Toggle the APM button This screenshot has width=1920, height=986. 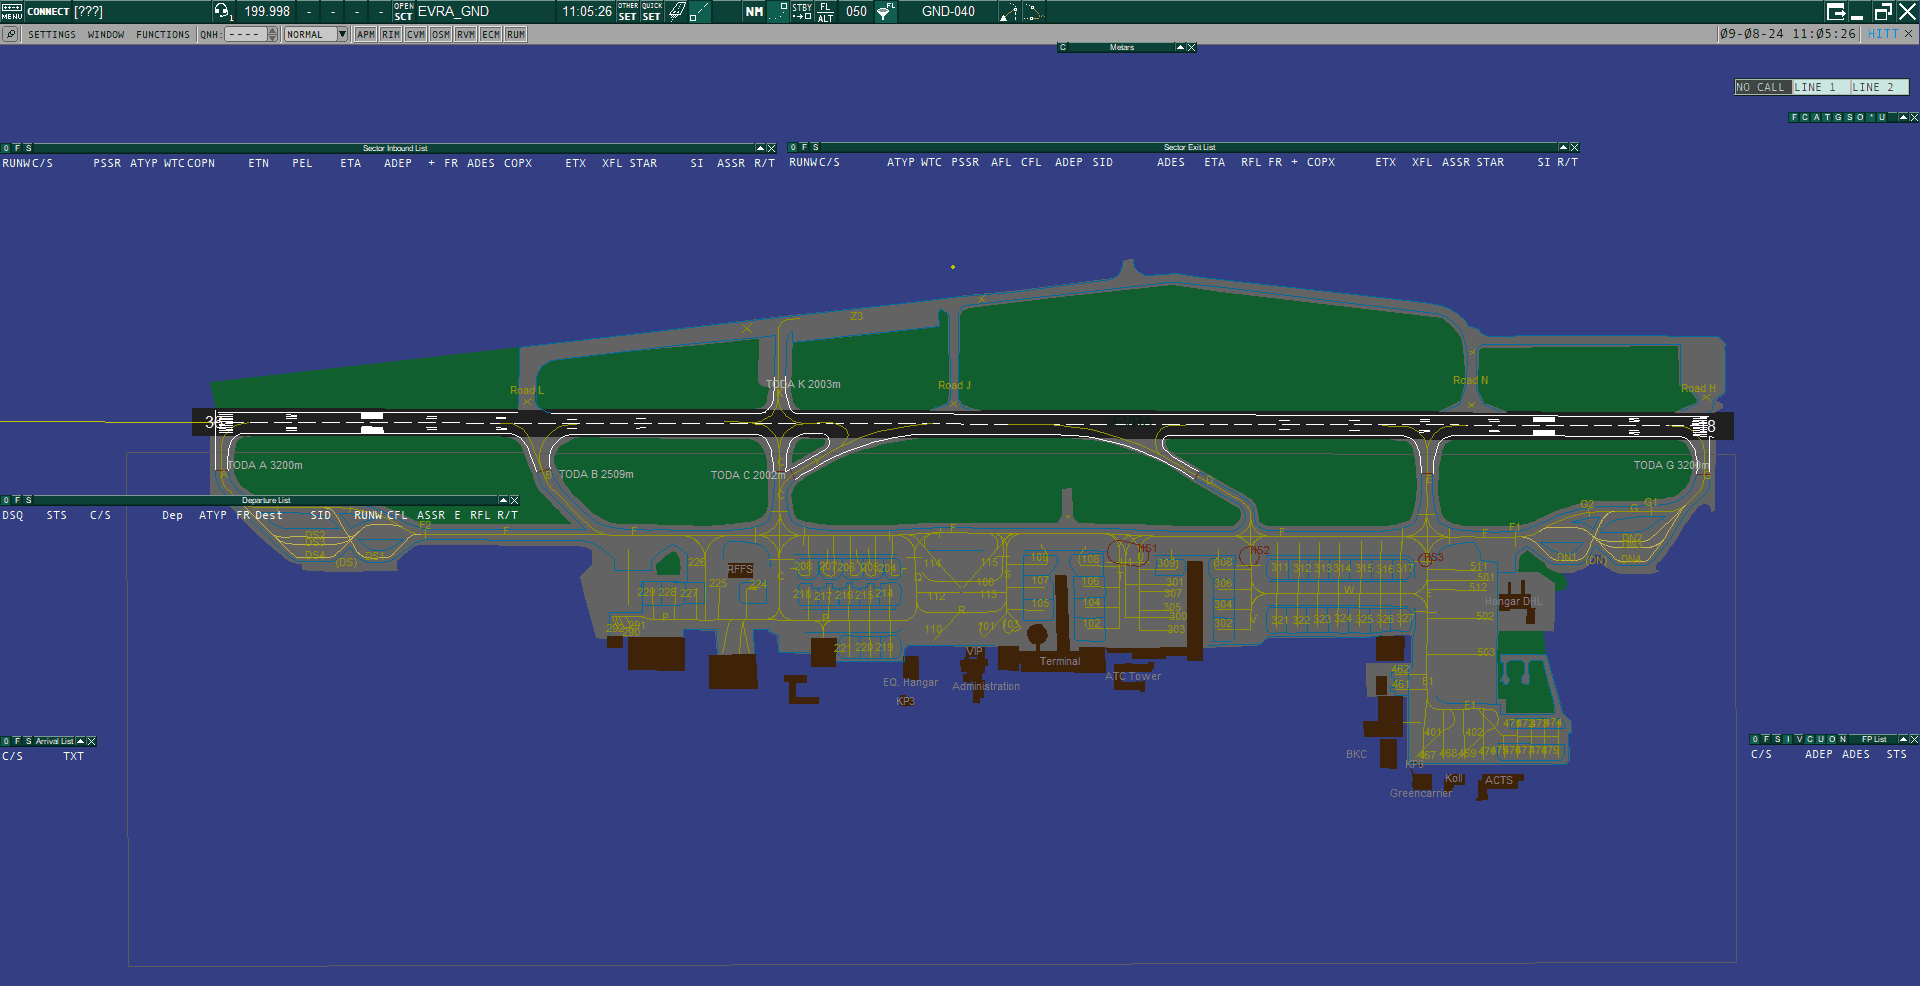pos(366,34)
